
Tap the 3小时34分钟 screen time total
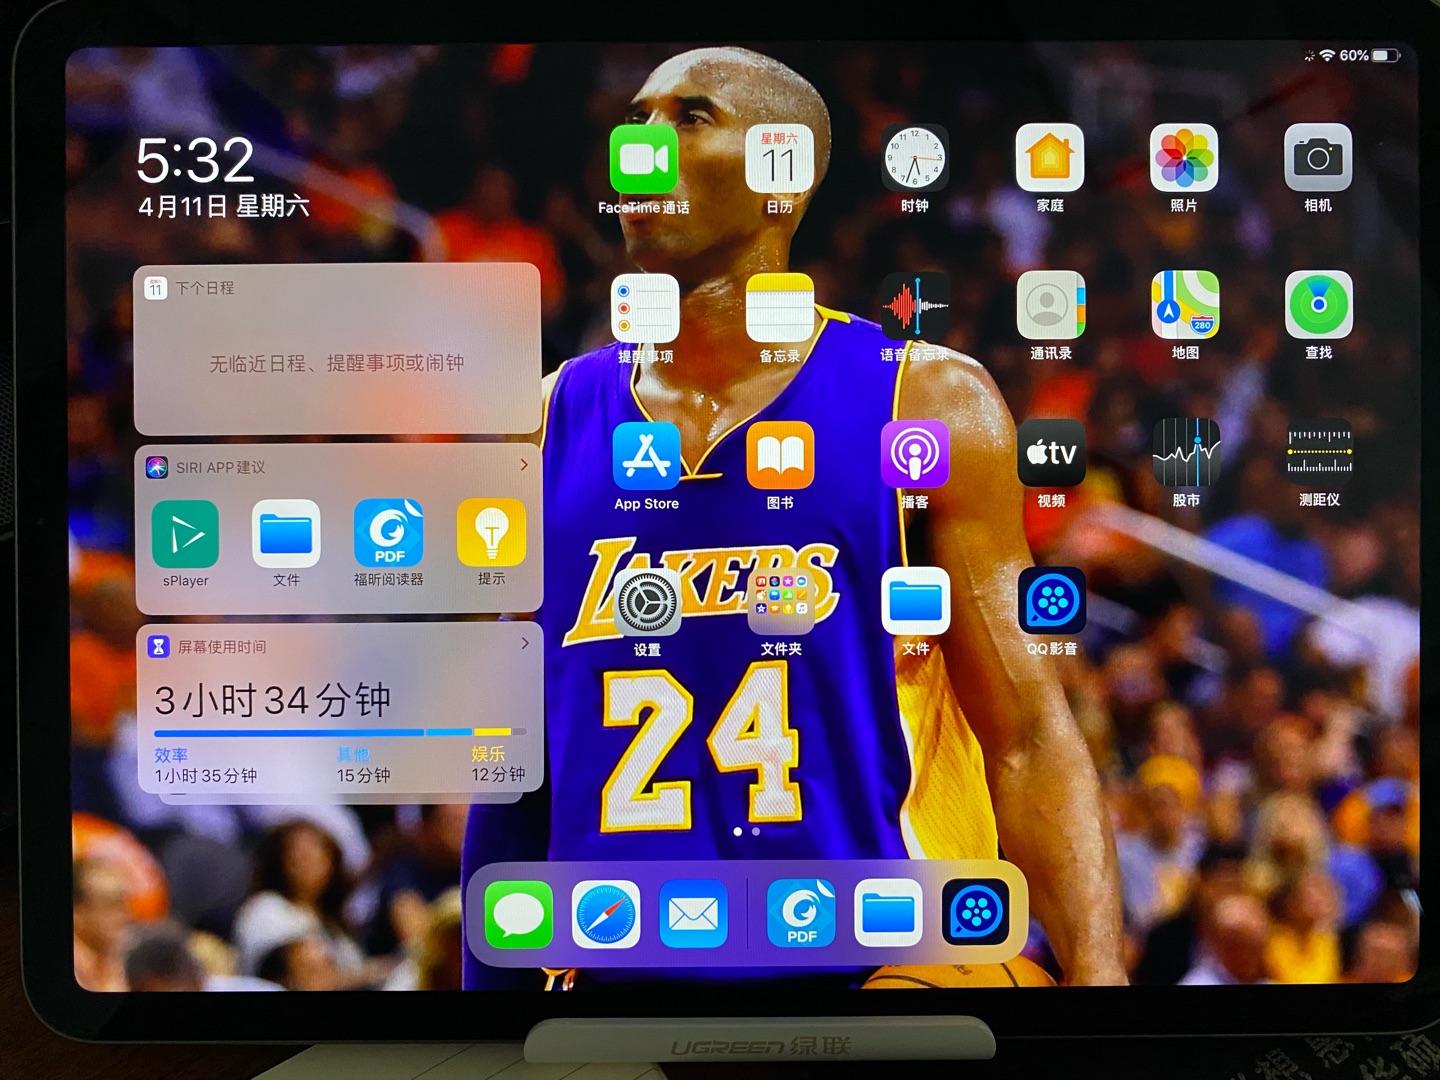coord(272,700)
